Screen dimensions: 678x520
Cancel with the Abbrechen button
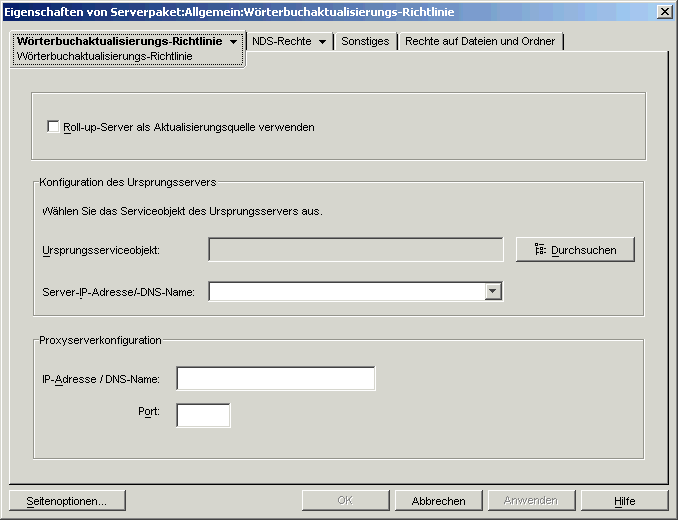click(438, 501)
